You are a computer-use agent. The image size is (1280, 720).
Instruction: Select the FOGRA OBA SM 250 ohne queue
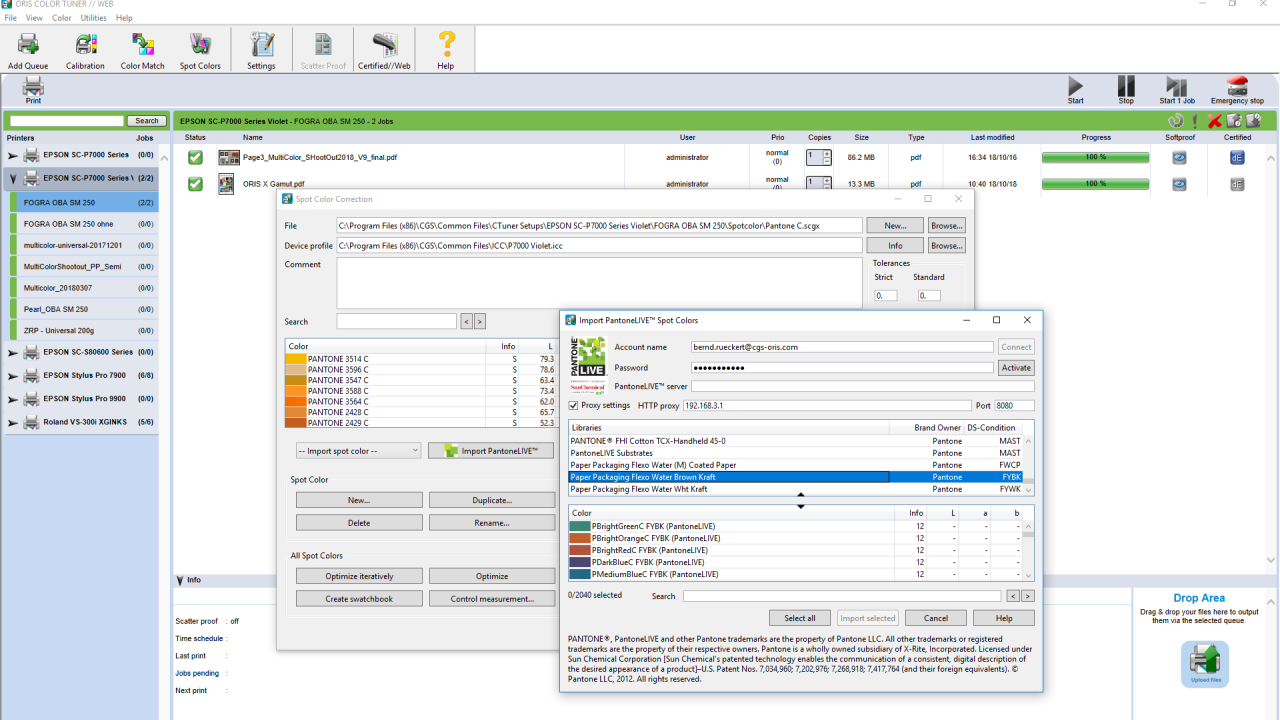click(x=84, y=224)
